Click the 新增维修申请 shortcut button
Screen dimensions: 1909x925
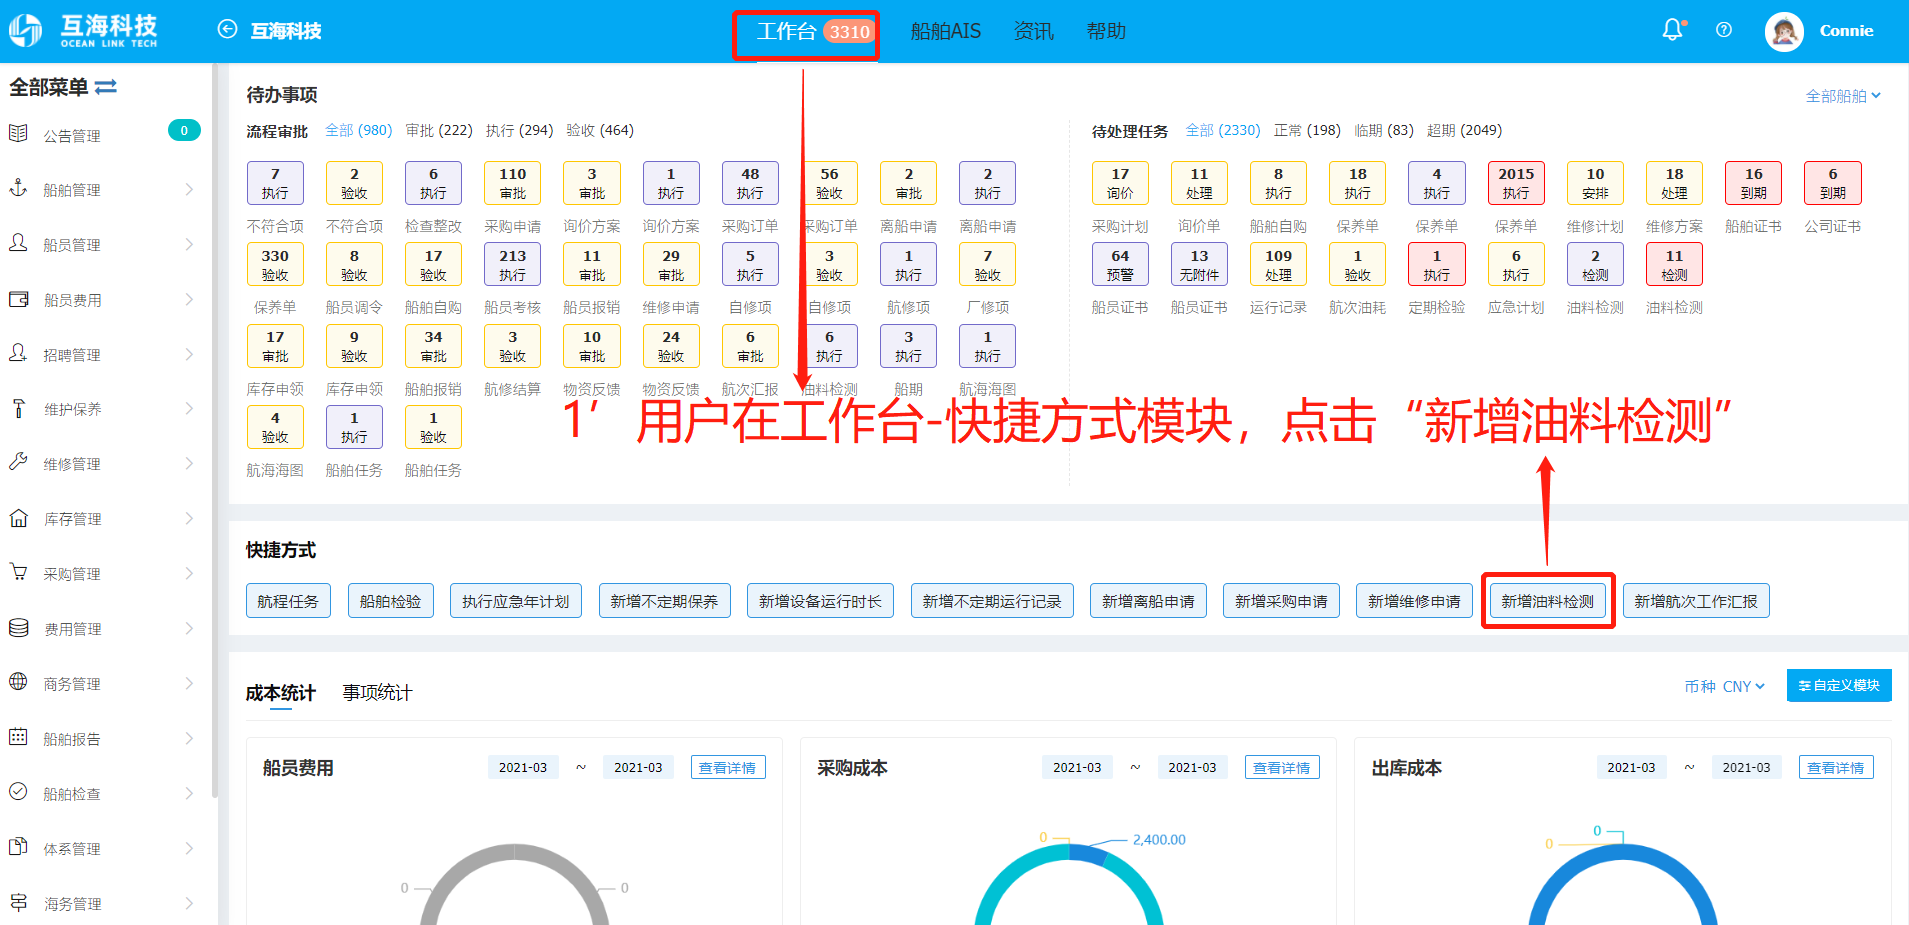pyautogui.click(x=1414, y=601)
